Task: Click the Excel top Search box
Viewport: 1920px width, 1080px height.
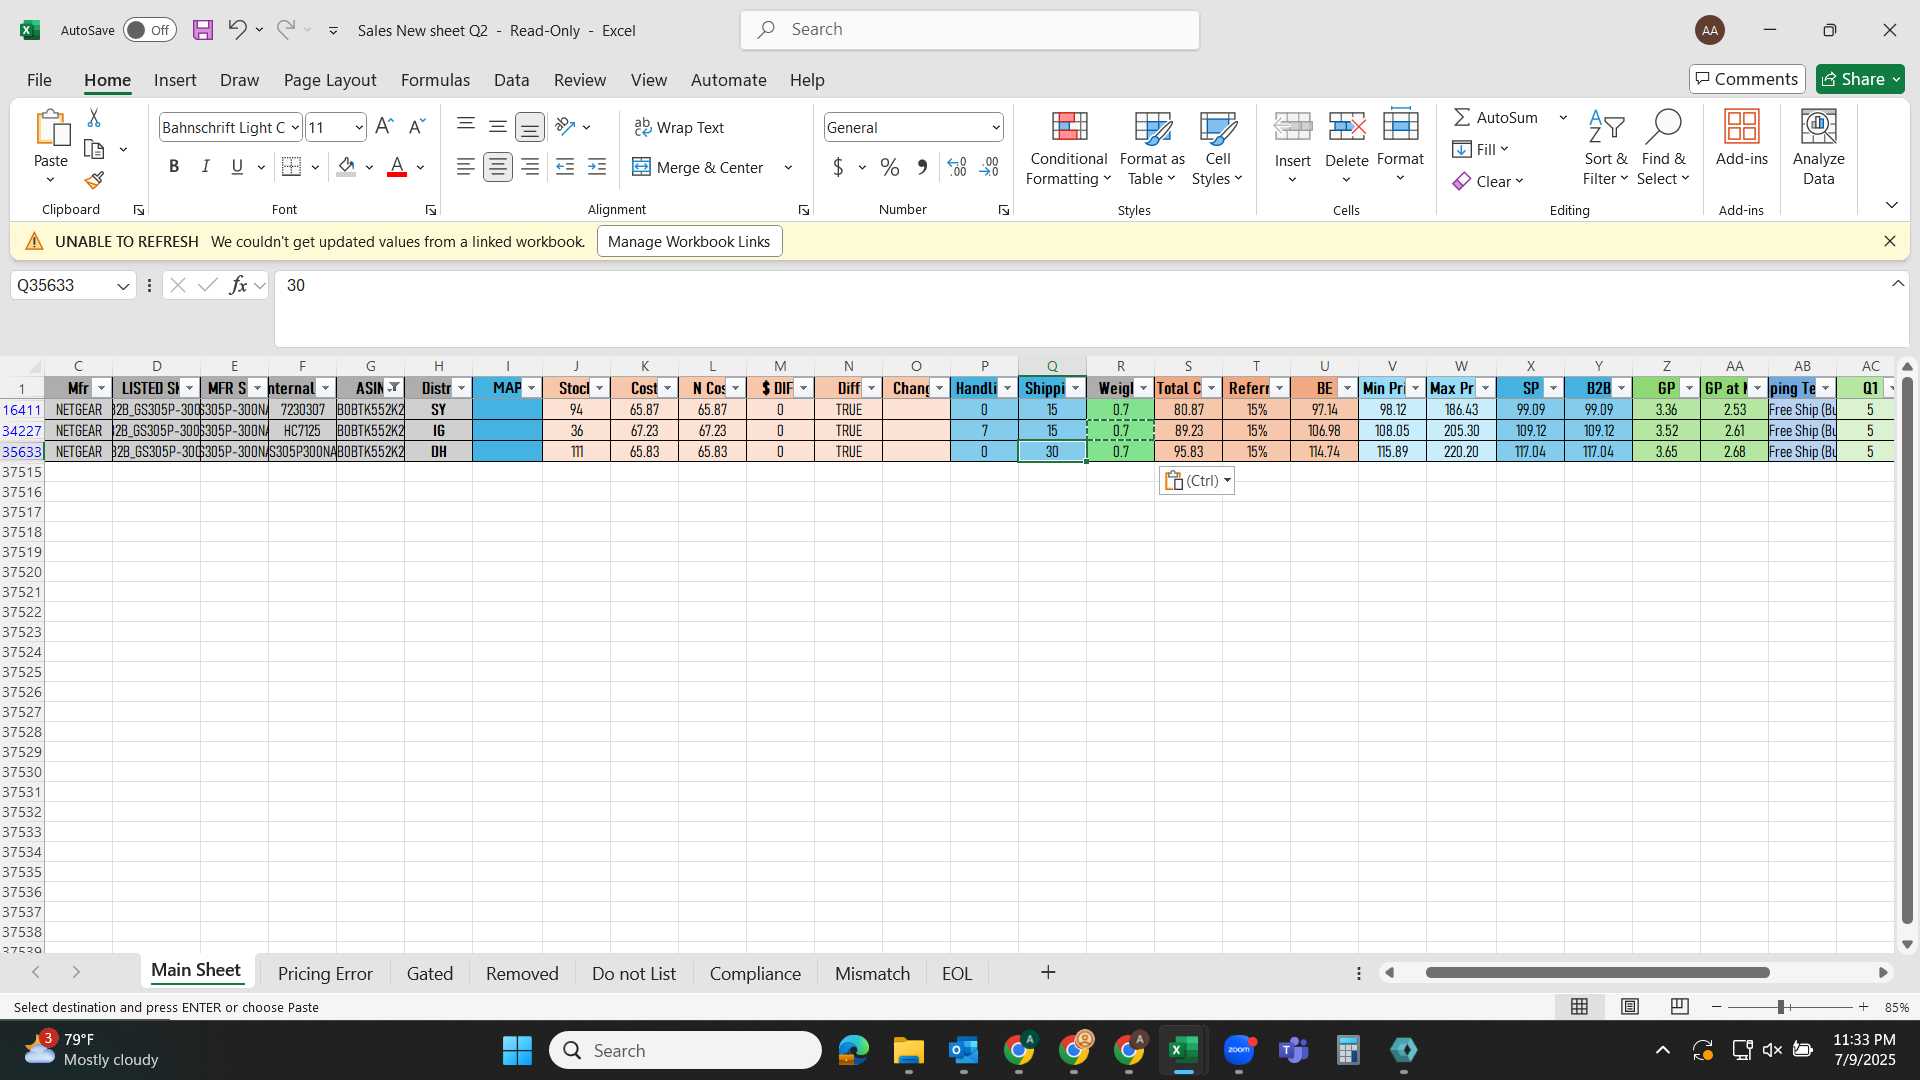Action: click(x=970, y=30)
